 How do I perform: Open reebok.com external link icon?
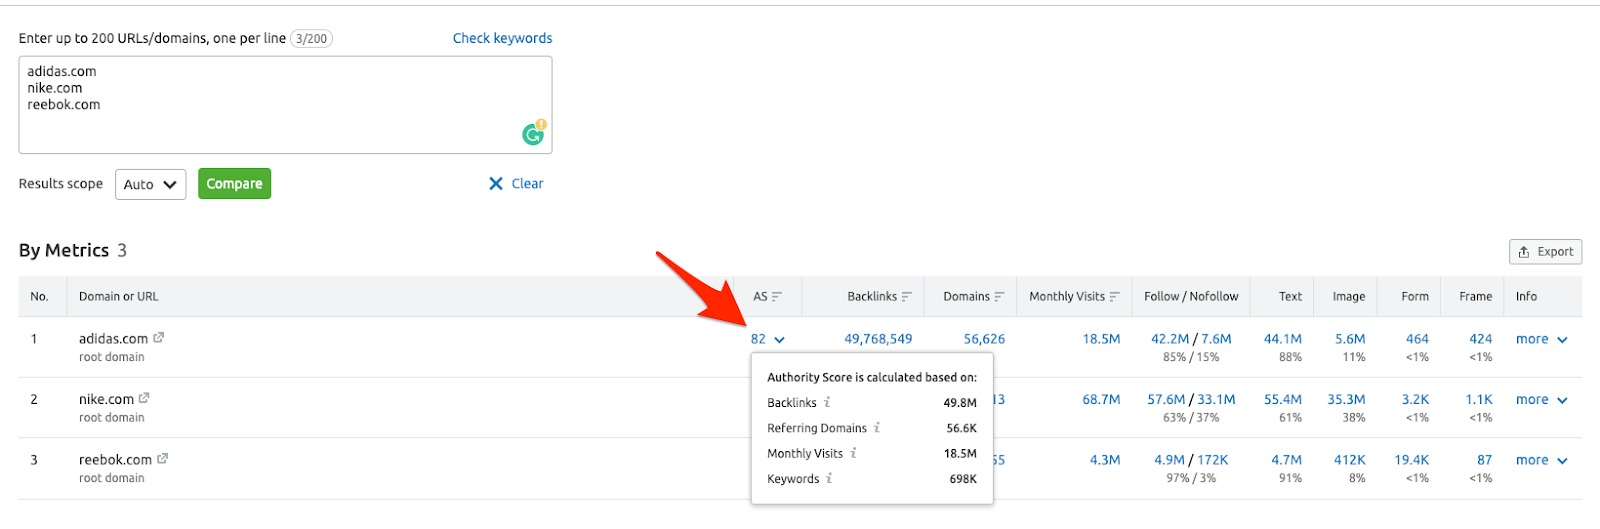[x=162, y=459]
